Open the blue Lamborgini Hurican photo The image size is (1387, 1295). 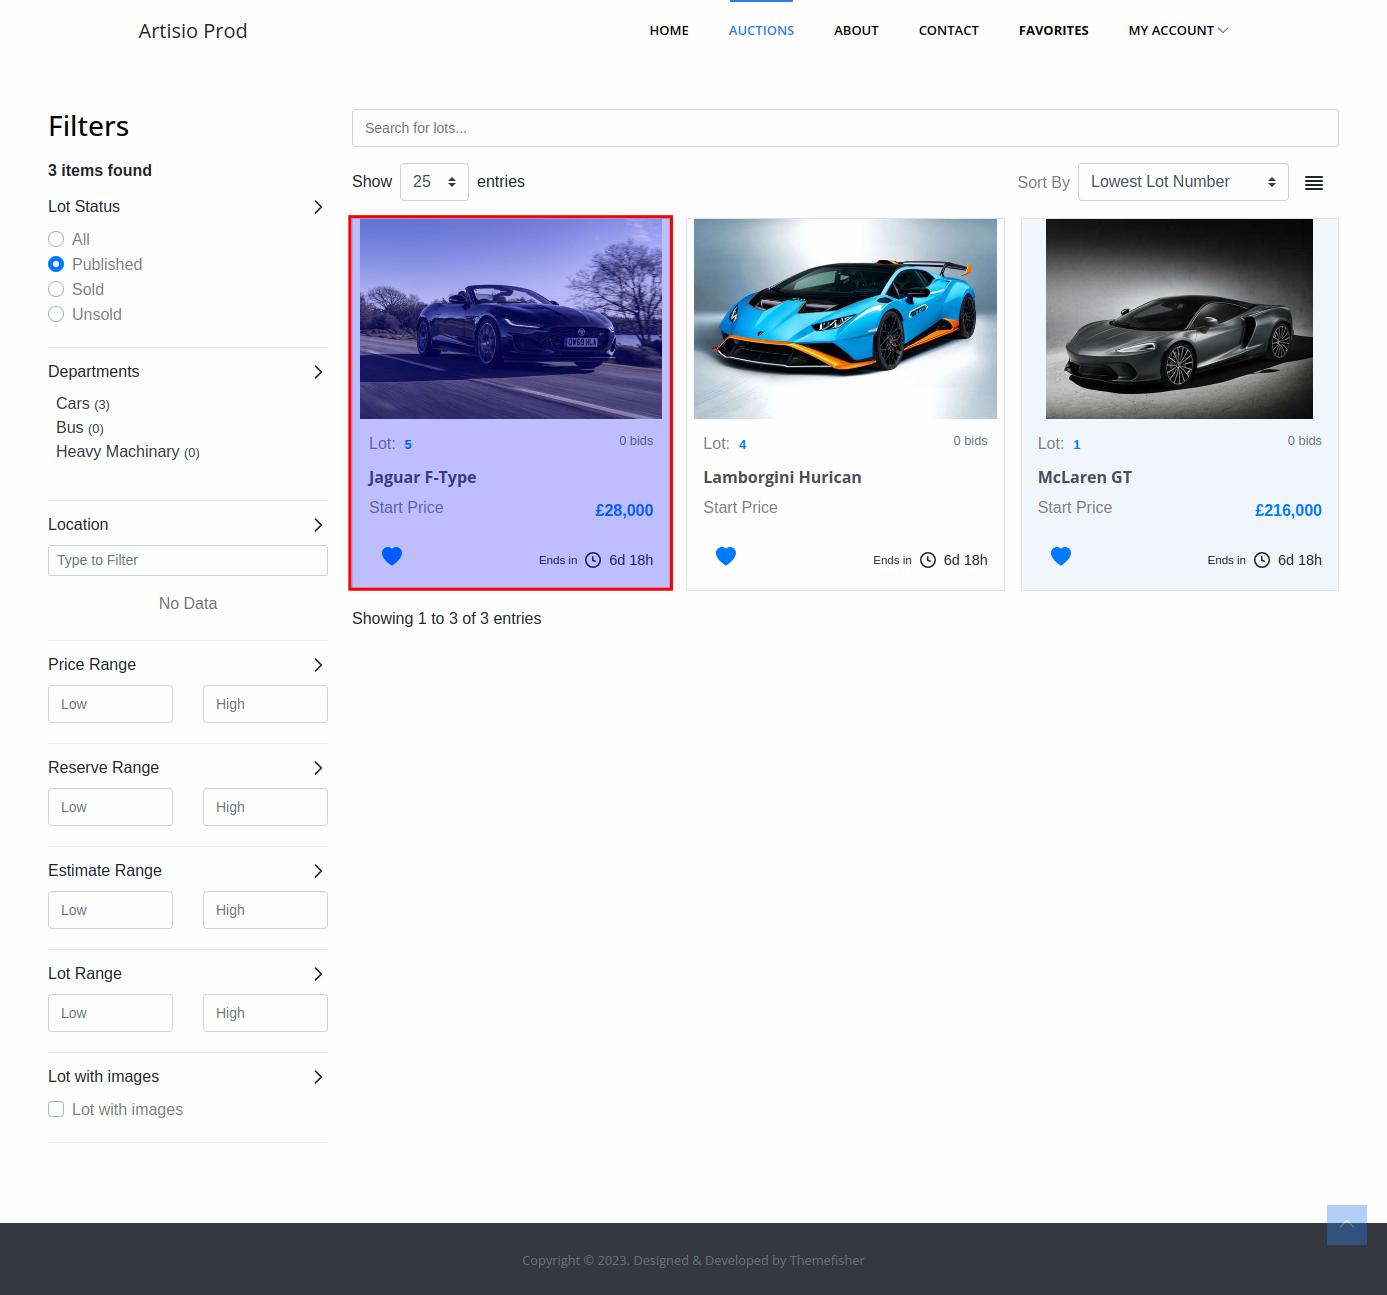[845, 319]
